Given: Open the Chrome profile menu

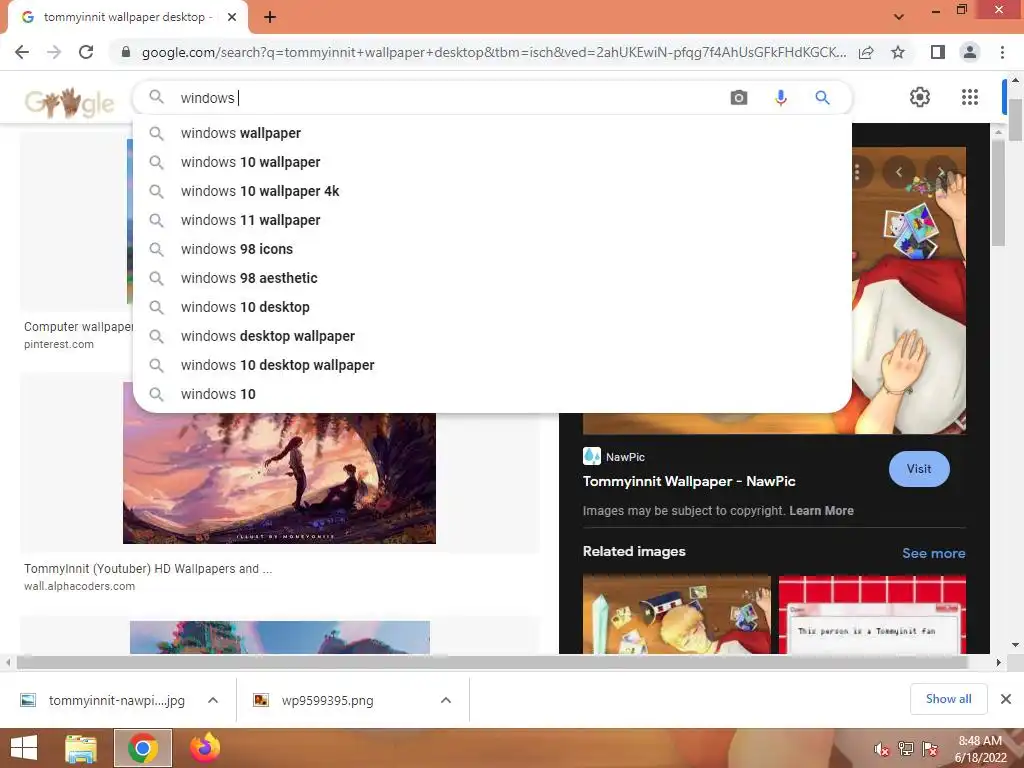Looking at the screenshot, I should coord(970,52).
